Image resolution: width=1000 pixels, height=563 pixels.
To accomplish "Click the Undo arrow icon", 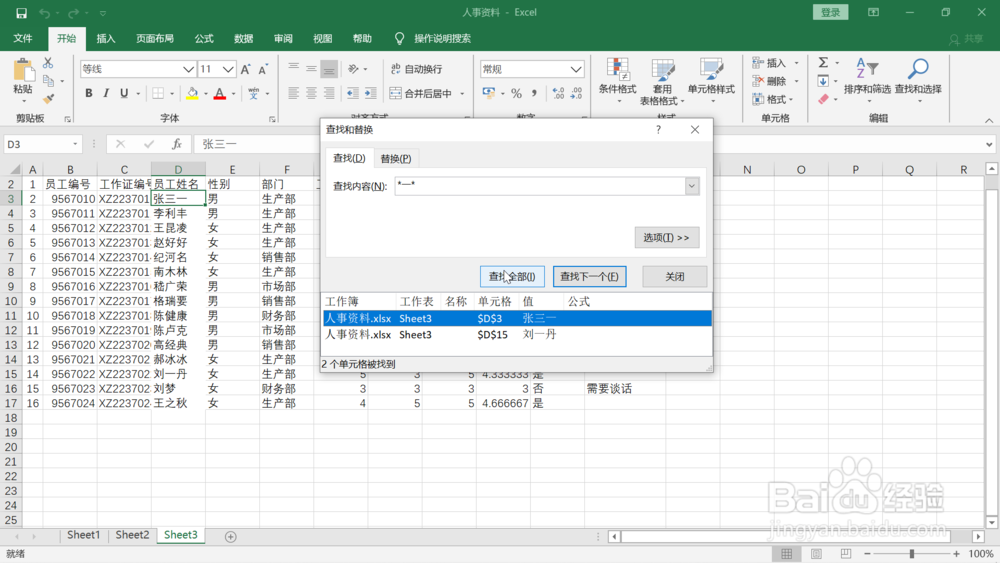I will click(x=44, y=13).
